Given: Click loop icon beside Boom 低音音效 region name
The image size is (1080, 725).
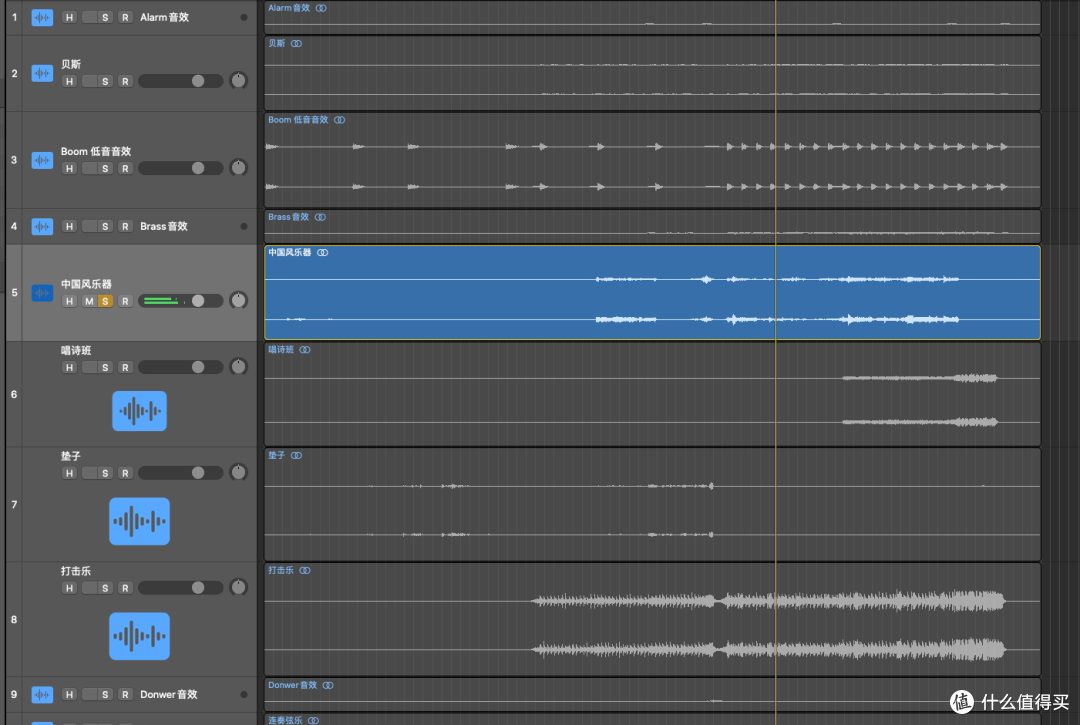Looking at the screenshot, I should [x=340, y=120].
